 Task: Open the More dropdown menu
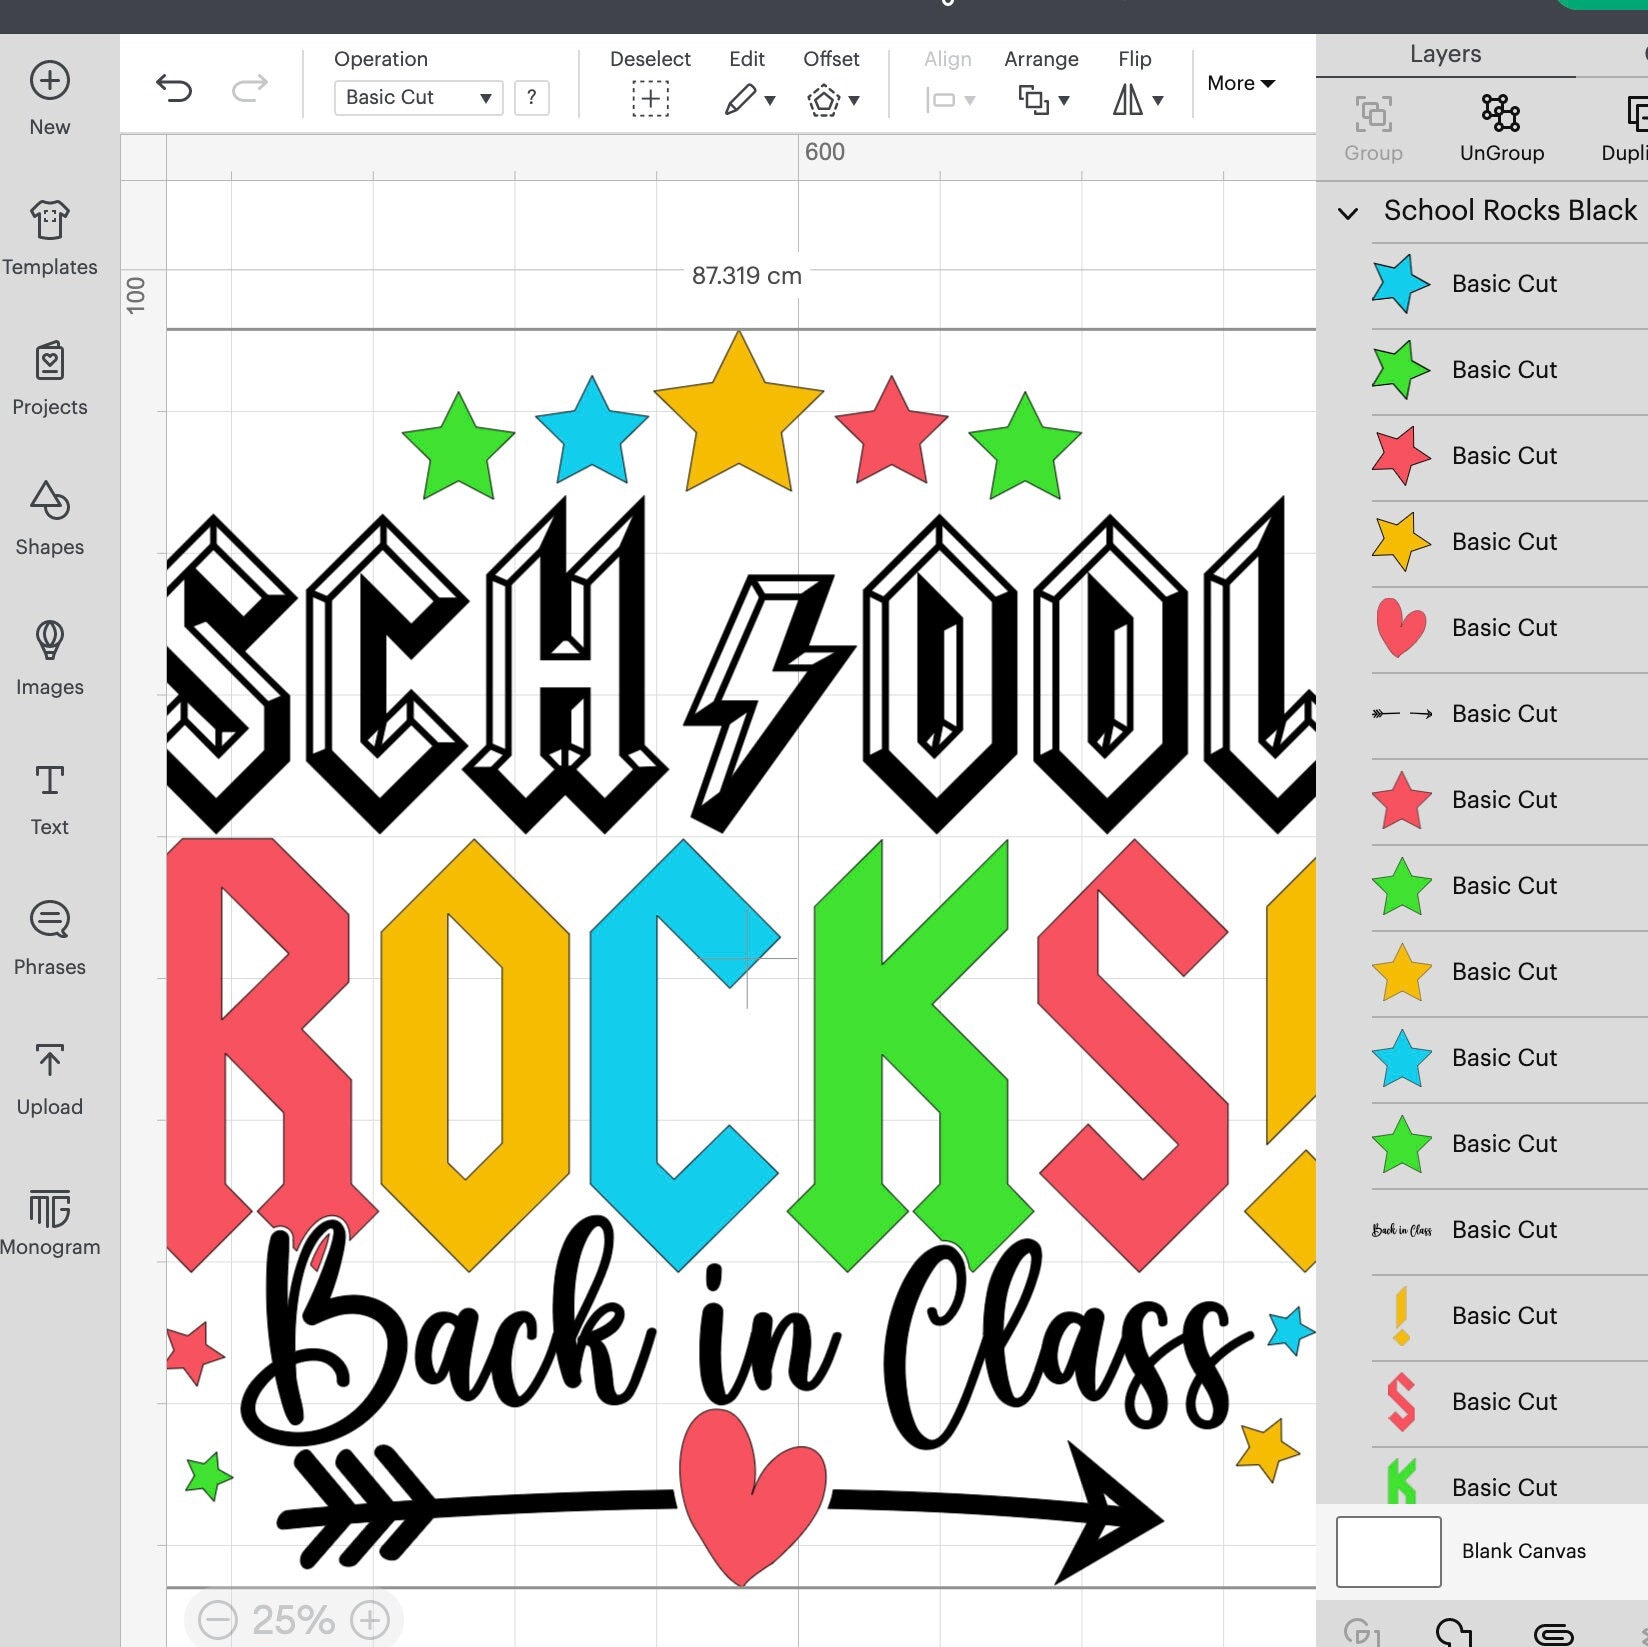click(1240, 84)
